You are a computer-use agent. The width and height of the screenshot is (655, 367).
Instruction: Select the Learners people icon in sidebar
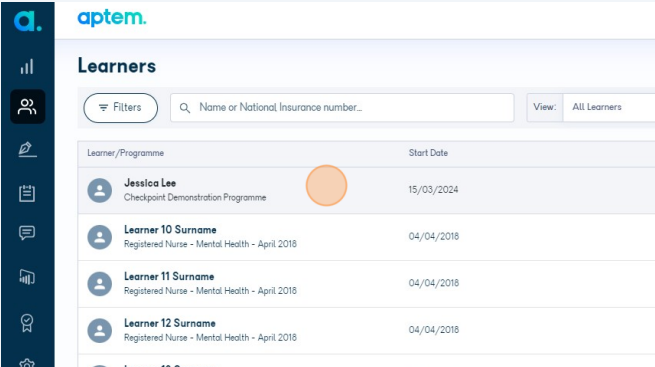[x=27, y=106]
